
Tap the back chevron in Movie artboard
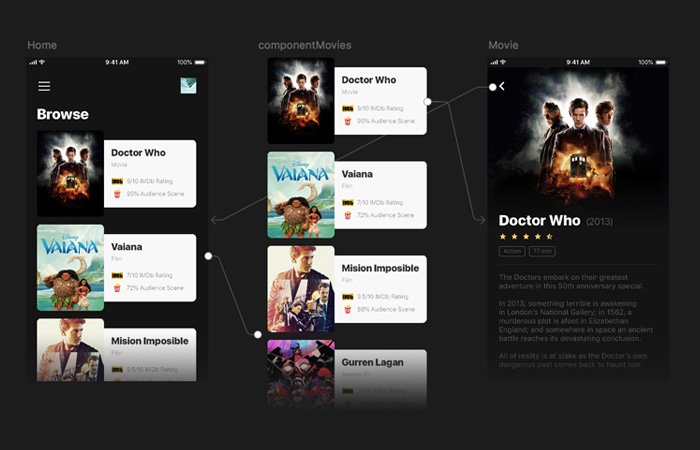(x=502, y=86)
